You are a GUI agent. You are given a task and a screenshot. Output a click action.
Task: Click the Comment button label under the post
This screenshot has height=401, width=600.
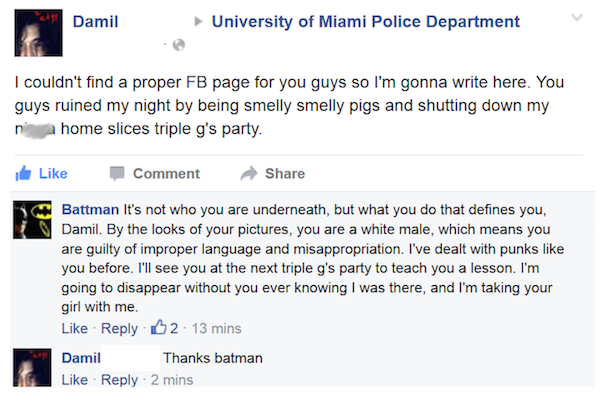(x=166, y=174)
